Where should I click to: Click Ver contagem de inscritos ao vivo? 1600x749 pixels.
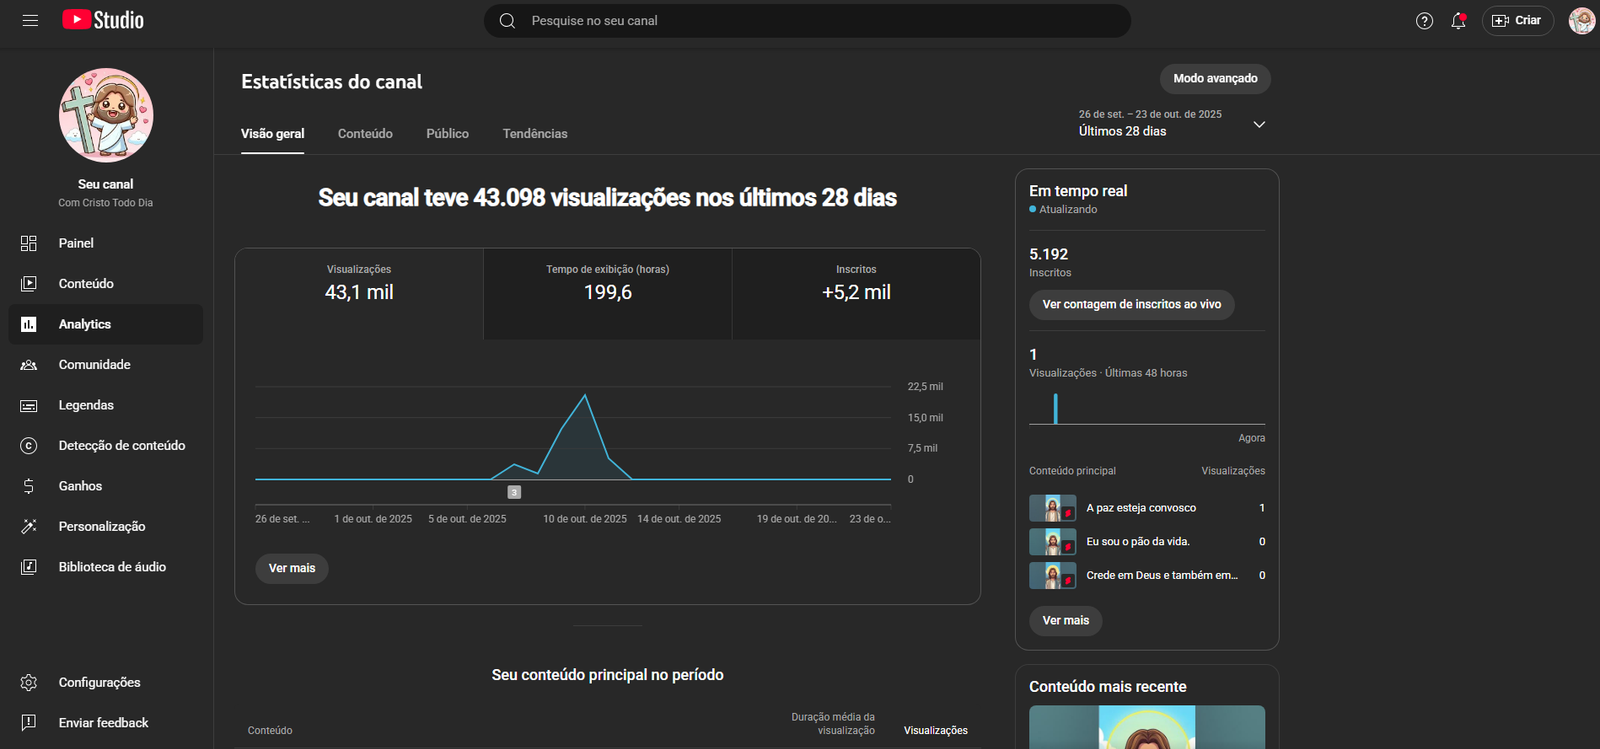(x=1131, y=305)
